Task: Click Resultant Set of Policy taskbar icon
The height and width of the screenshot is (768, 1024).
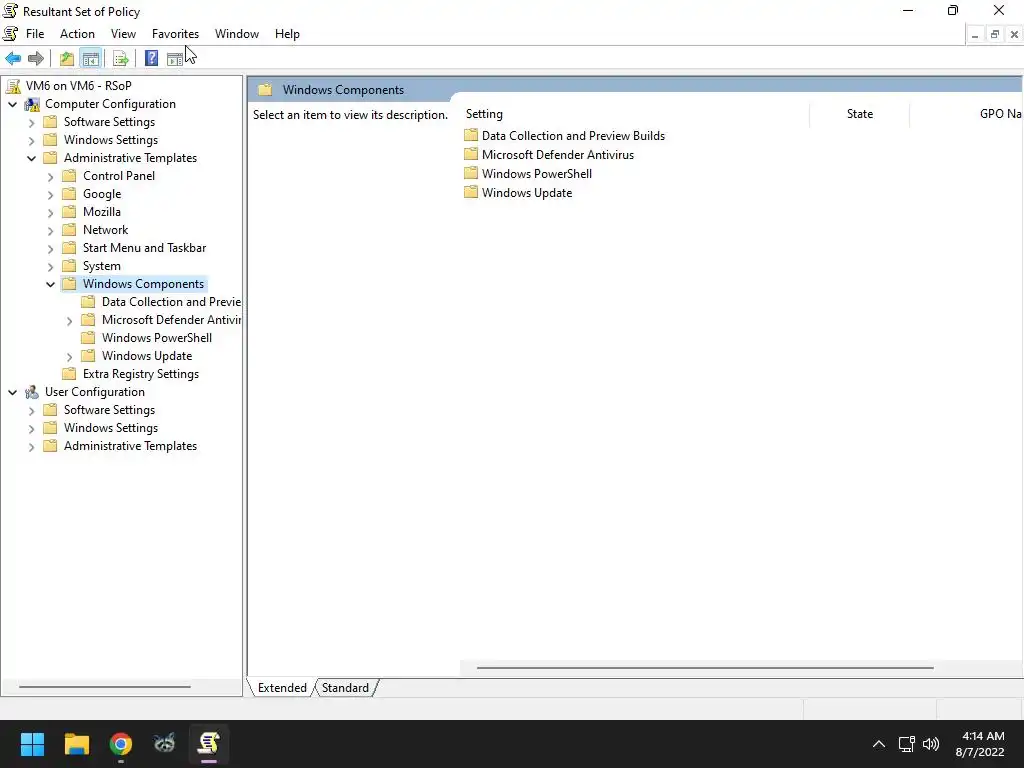Action: pos(209,744)
